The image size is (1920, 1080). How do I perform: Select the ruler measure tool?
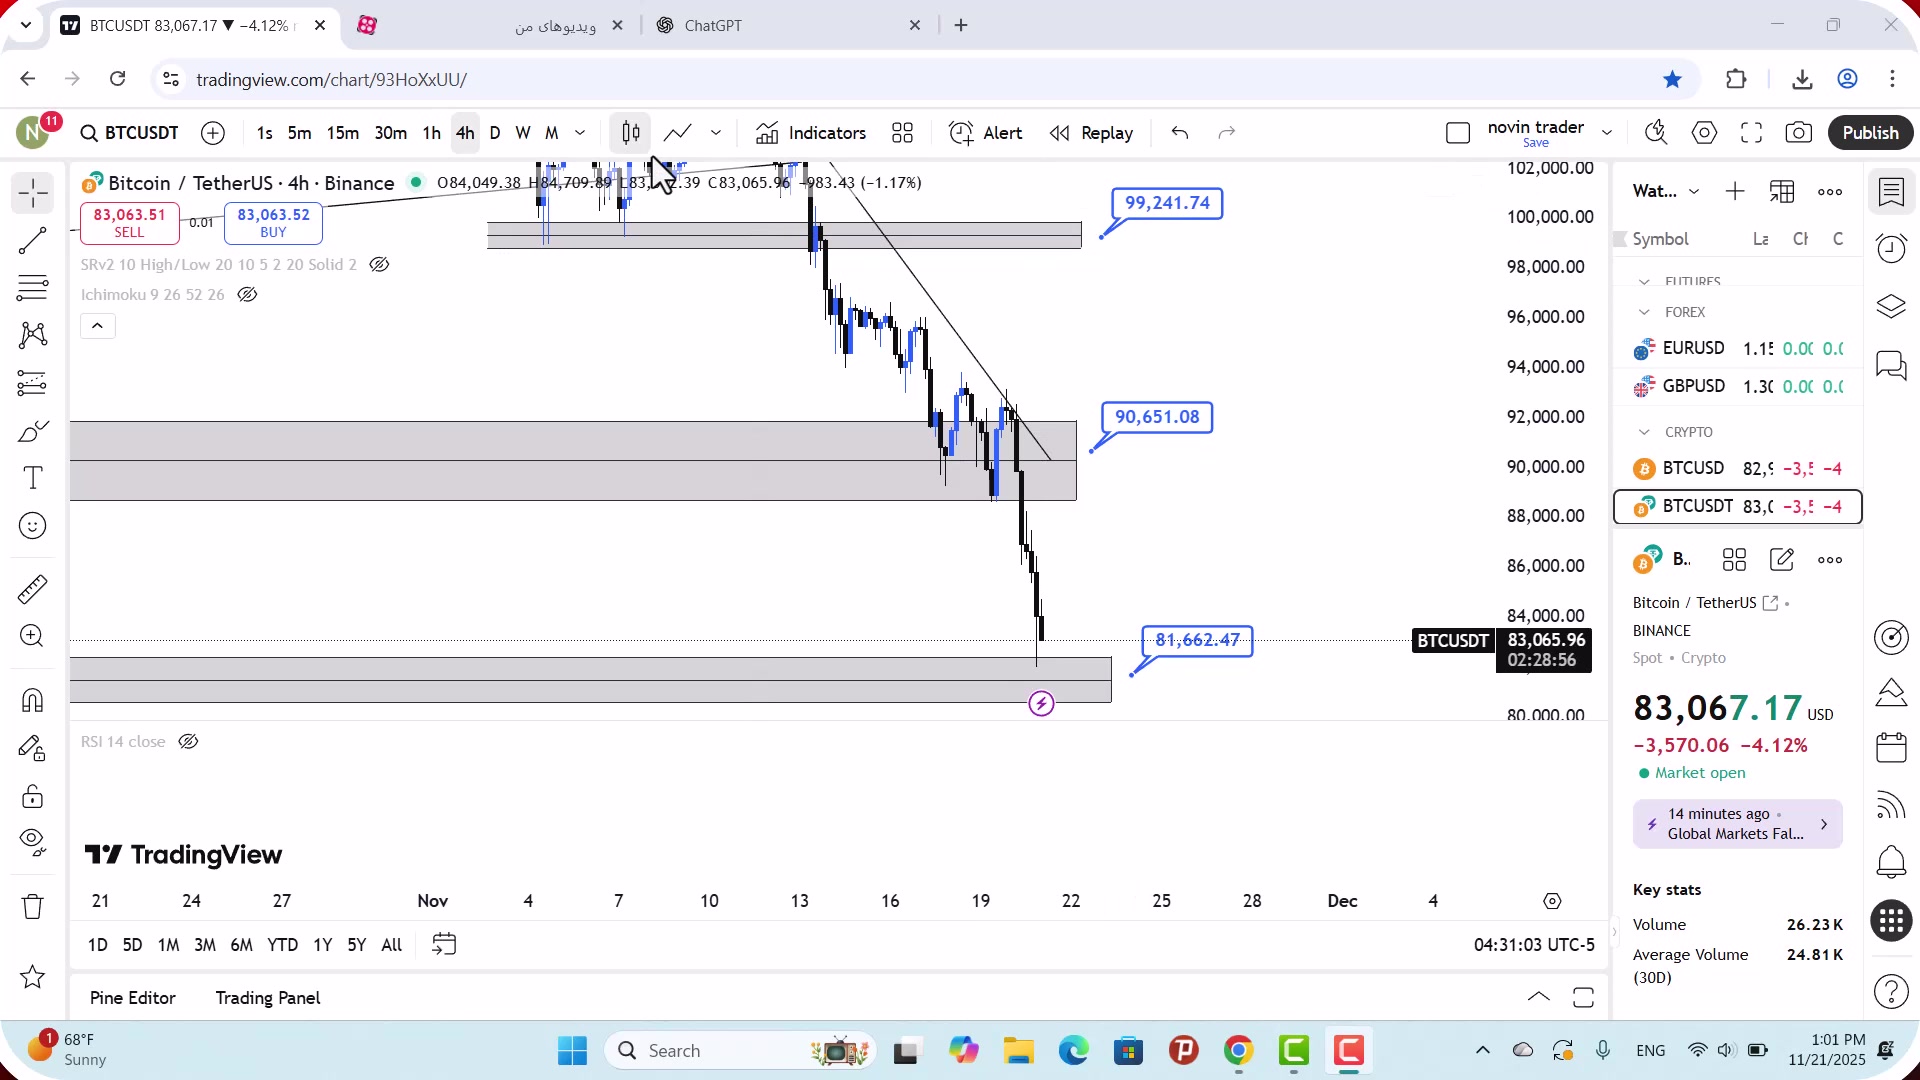click(x=33, y=589)
